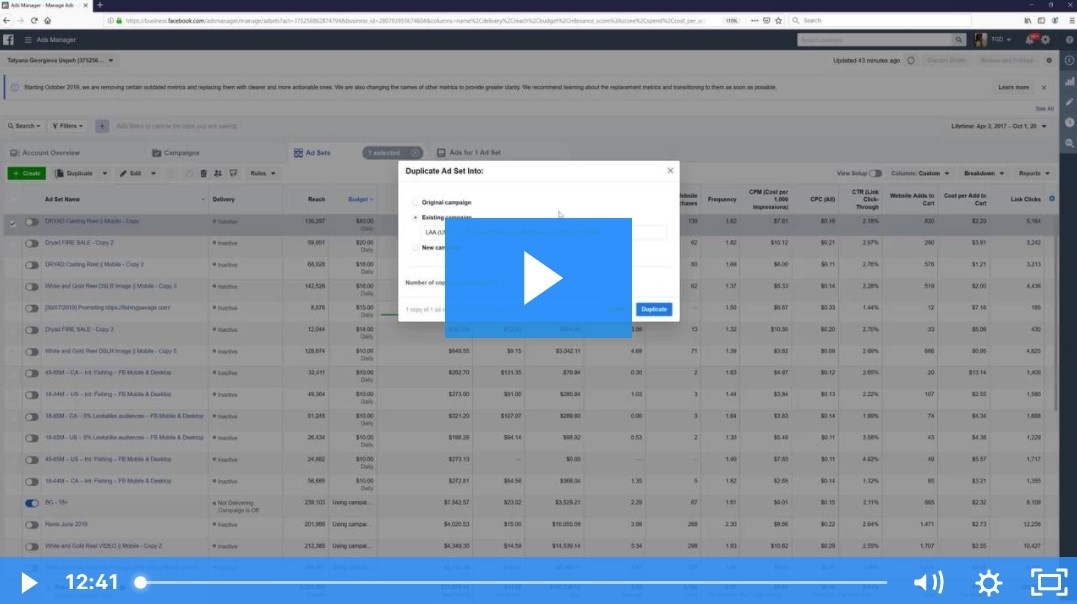Screen dimensions: 1077x604
Task: Click the browser URL address bar
Action: pos(416,21)
